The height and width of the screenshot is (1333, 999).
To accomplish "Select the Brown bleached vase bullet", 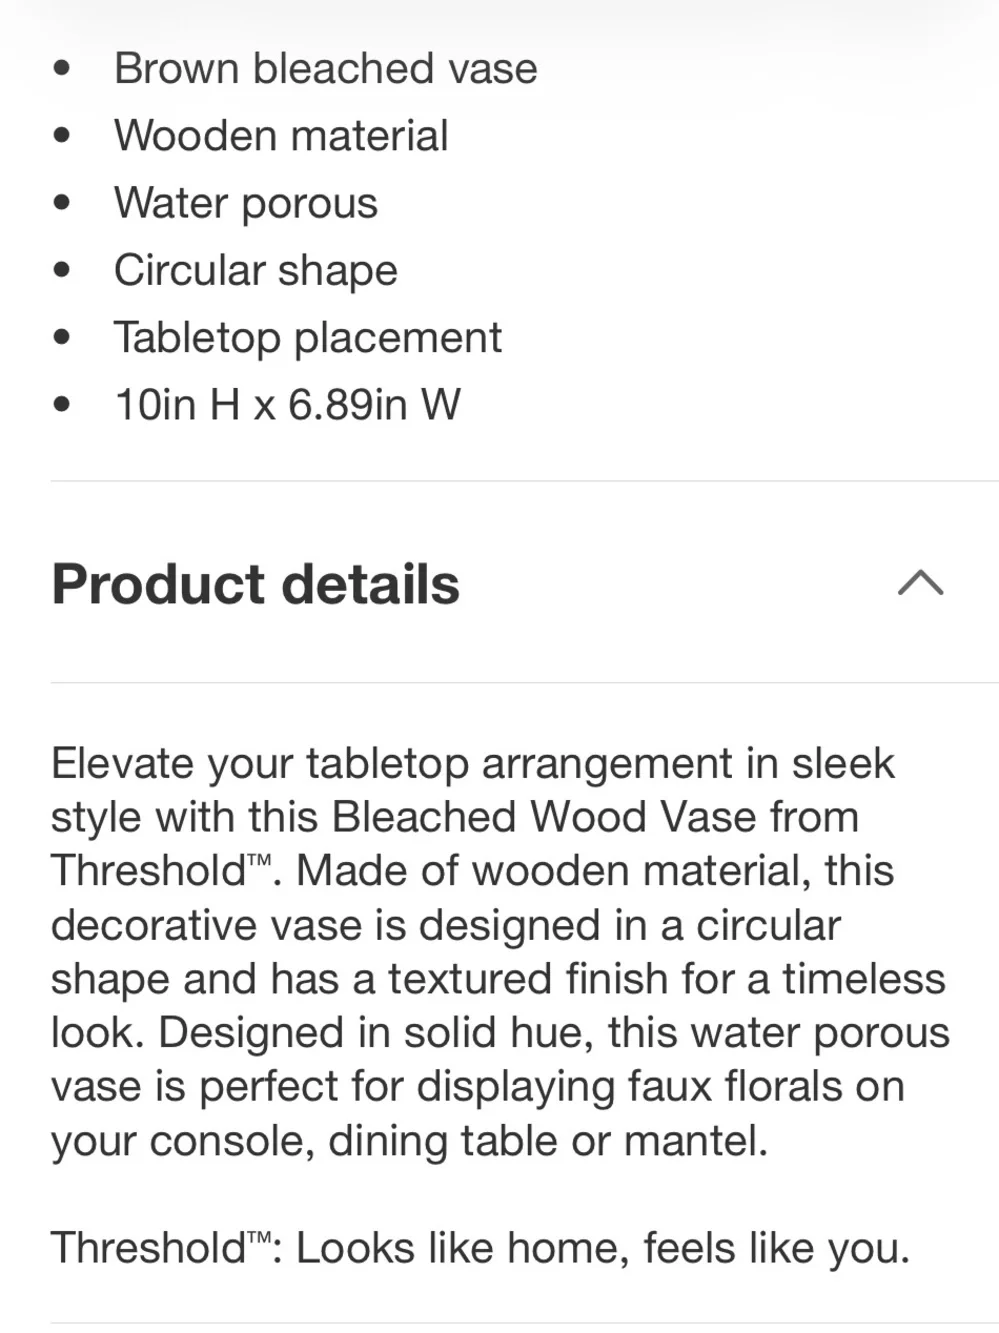I will 325,69.
